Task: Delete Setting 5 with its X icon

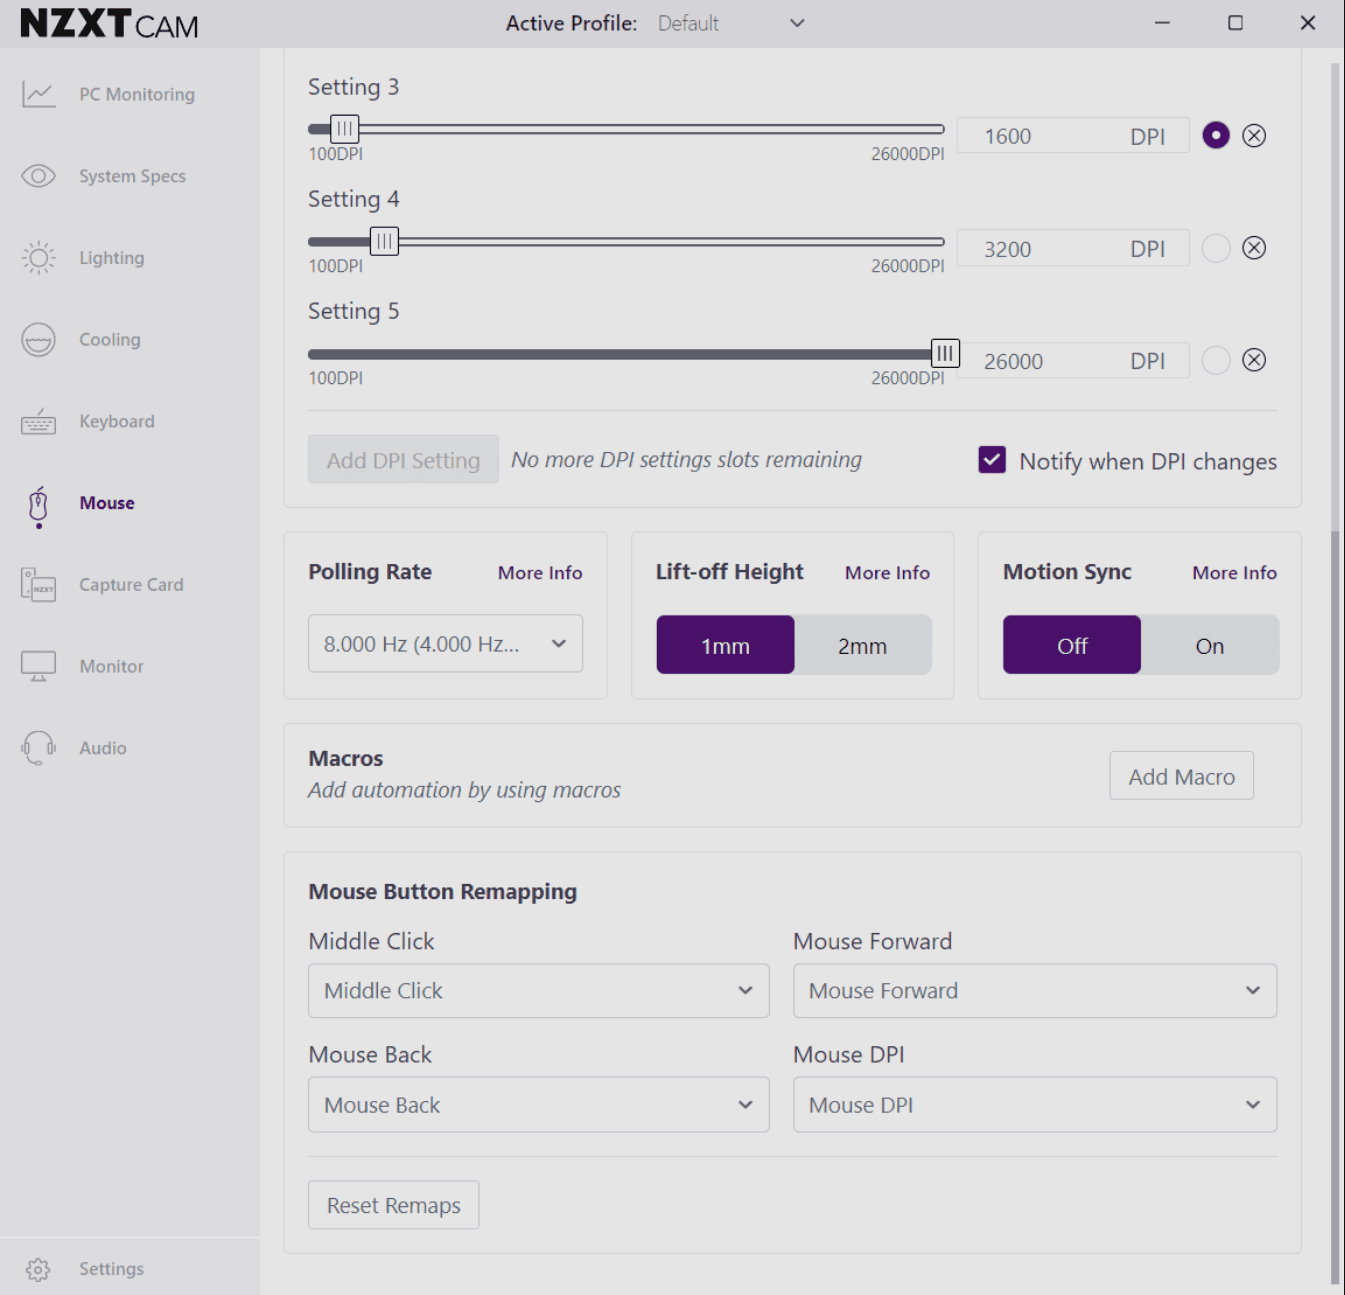Action: click(1254, 360)
